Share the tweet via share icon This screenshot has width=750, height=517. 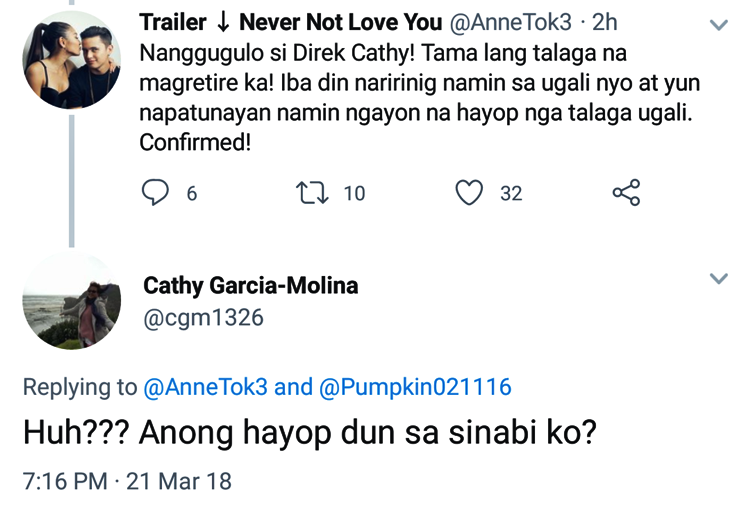(x=626, y=192)
